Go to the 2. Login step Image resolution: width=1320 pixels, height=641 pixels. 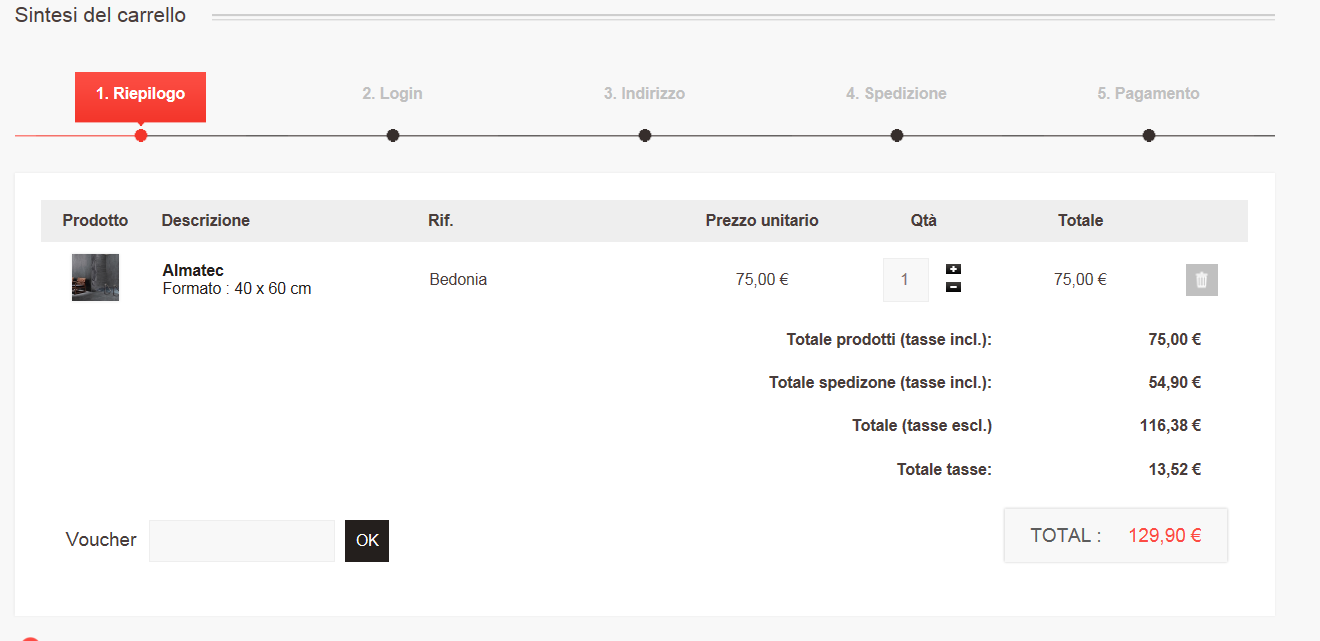[392, 94]
